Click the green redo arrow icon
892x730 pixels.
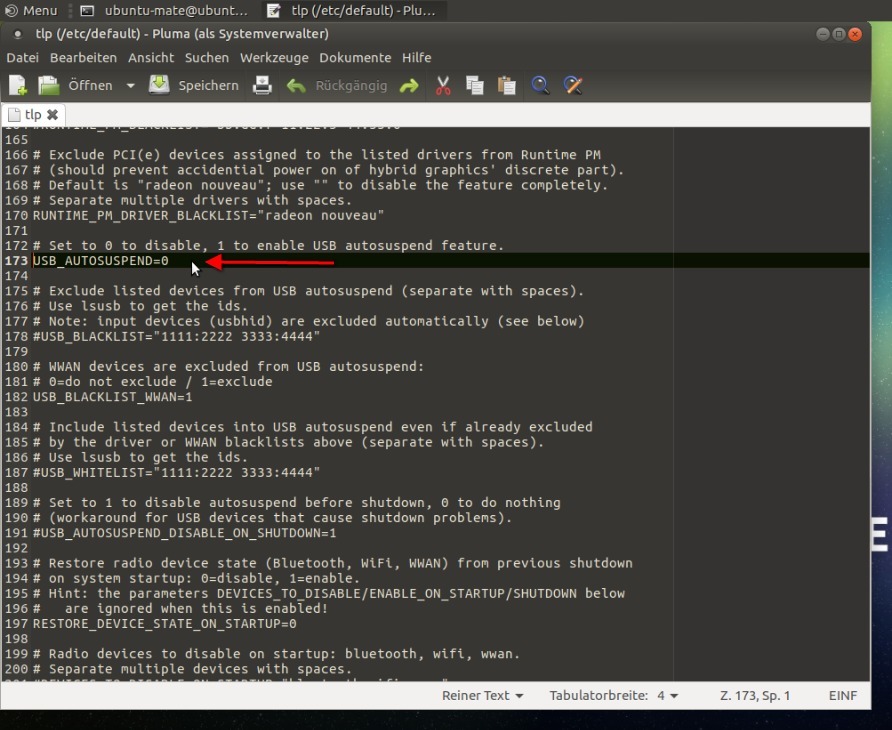[x=409, y=86]
